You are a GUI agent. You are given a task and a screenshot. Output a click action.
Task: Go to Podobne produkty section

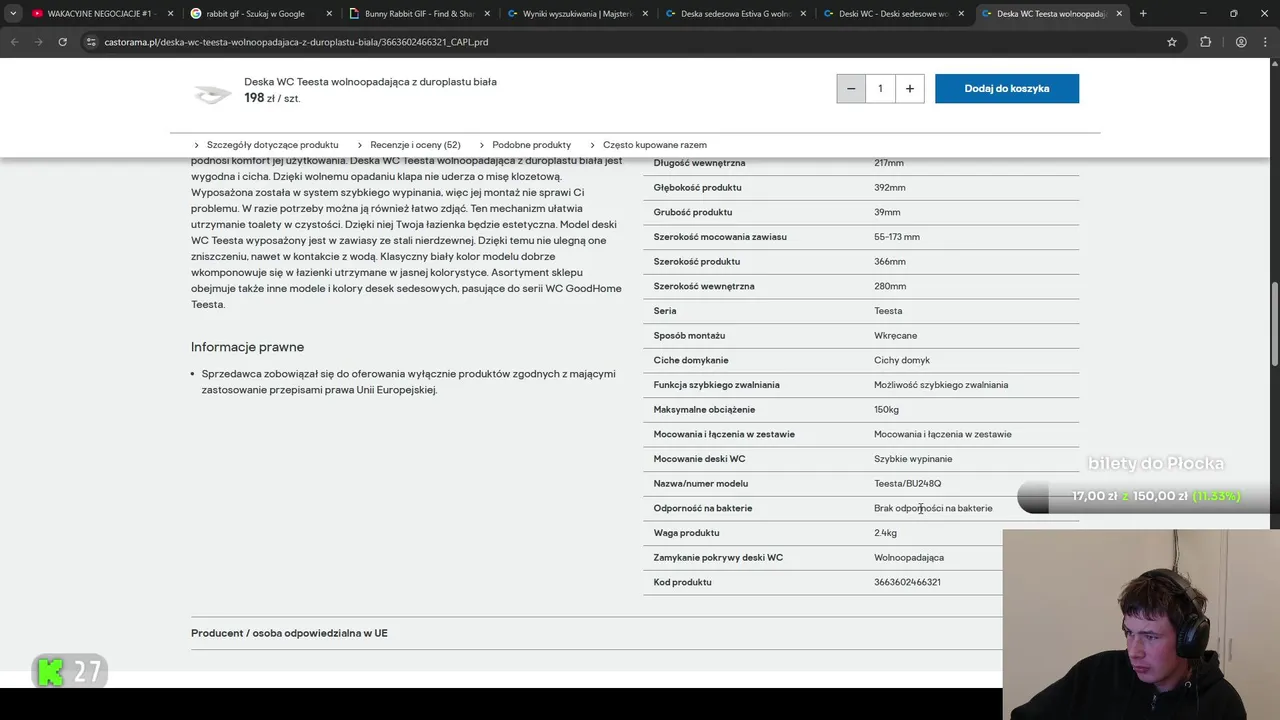531,145
